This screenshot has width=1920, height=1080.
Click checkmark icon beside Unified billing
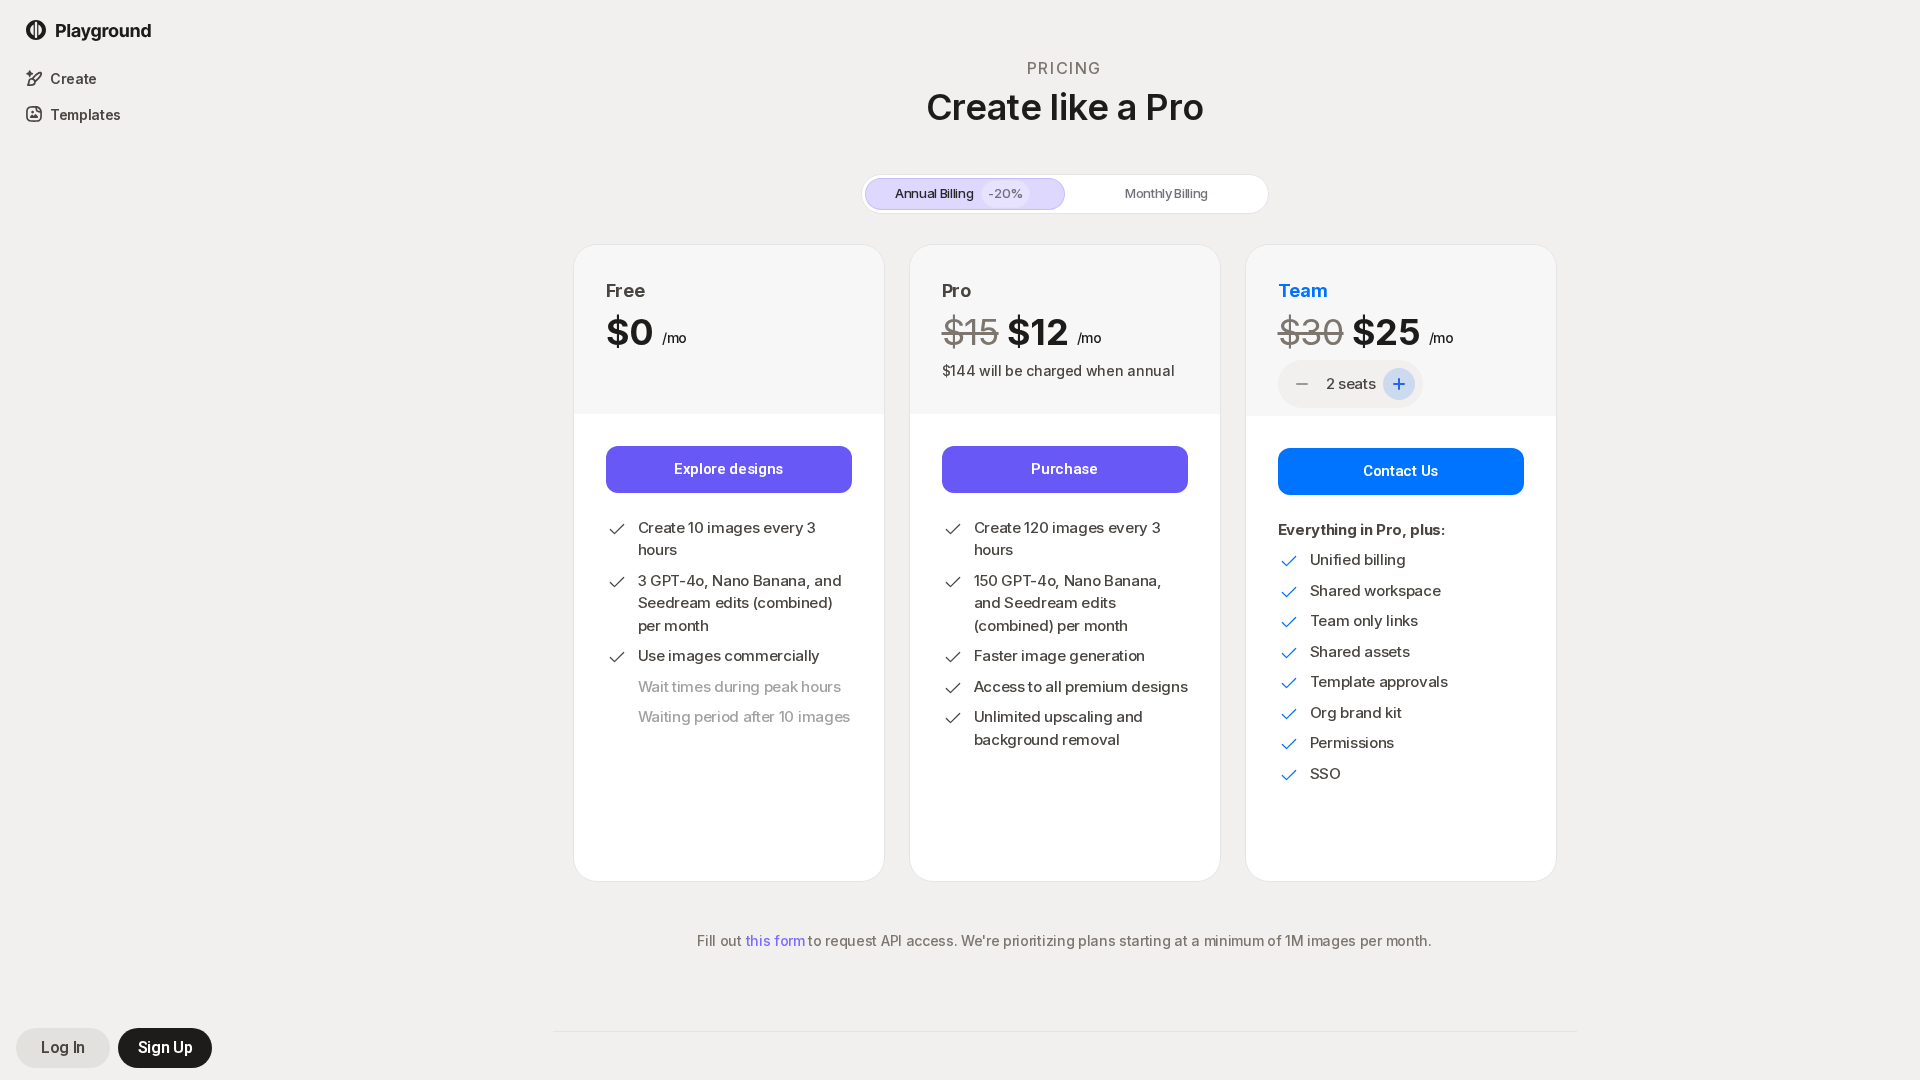point(1289,561)
